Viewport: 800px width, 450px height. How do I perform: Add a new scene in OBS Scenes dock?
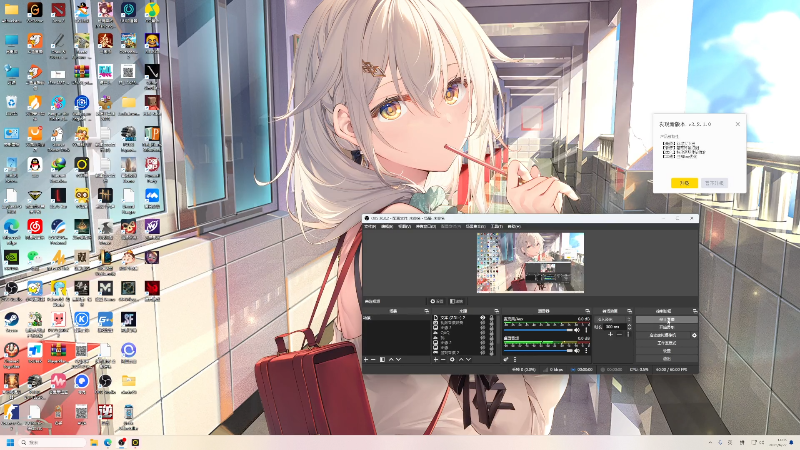pyautogui.click(x=366, y=360)
